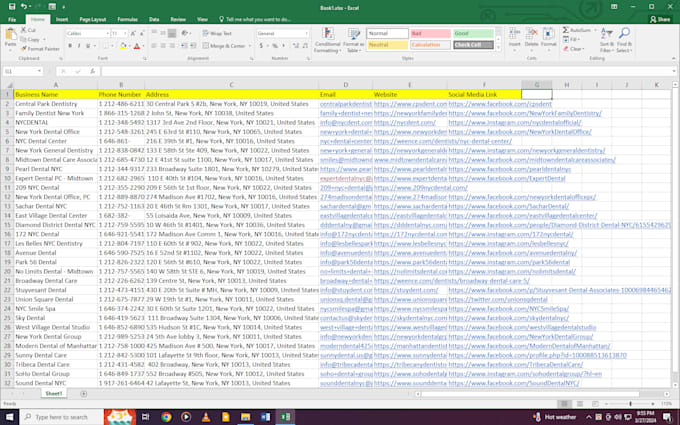This screenshot has width=680, height=425.
Task: Switch to Page Layout view in status bar
Action: point(580,404)
